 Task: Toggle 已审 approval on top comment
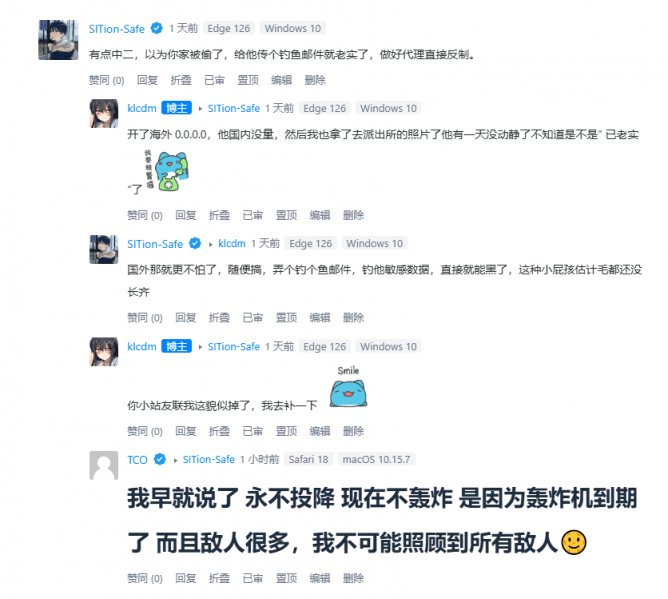click(x=214, y=80)
